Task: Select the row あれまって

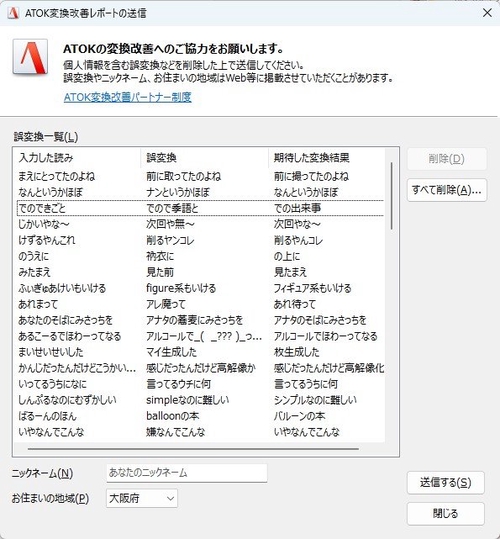Action: click(x=200, y=304)
